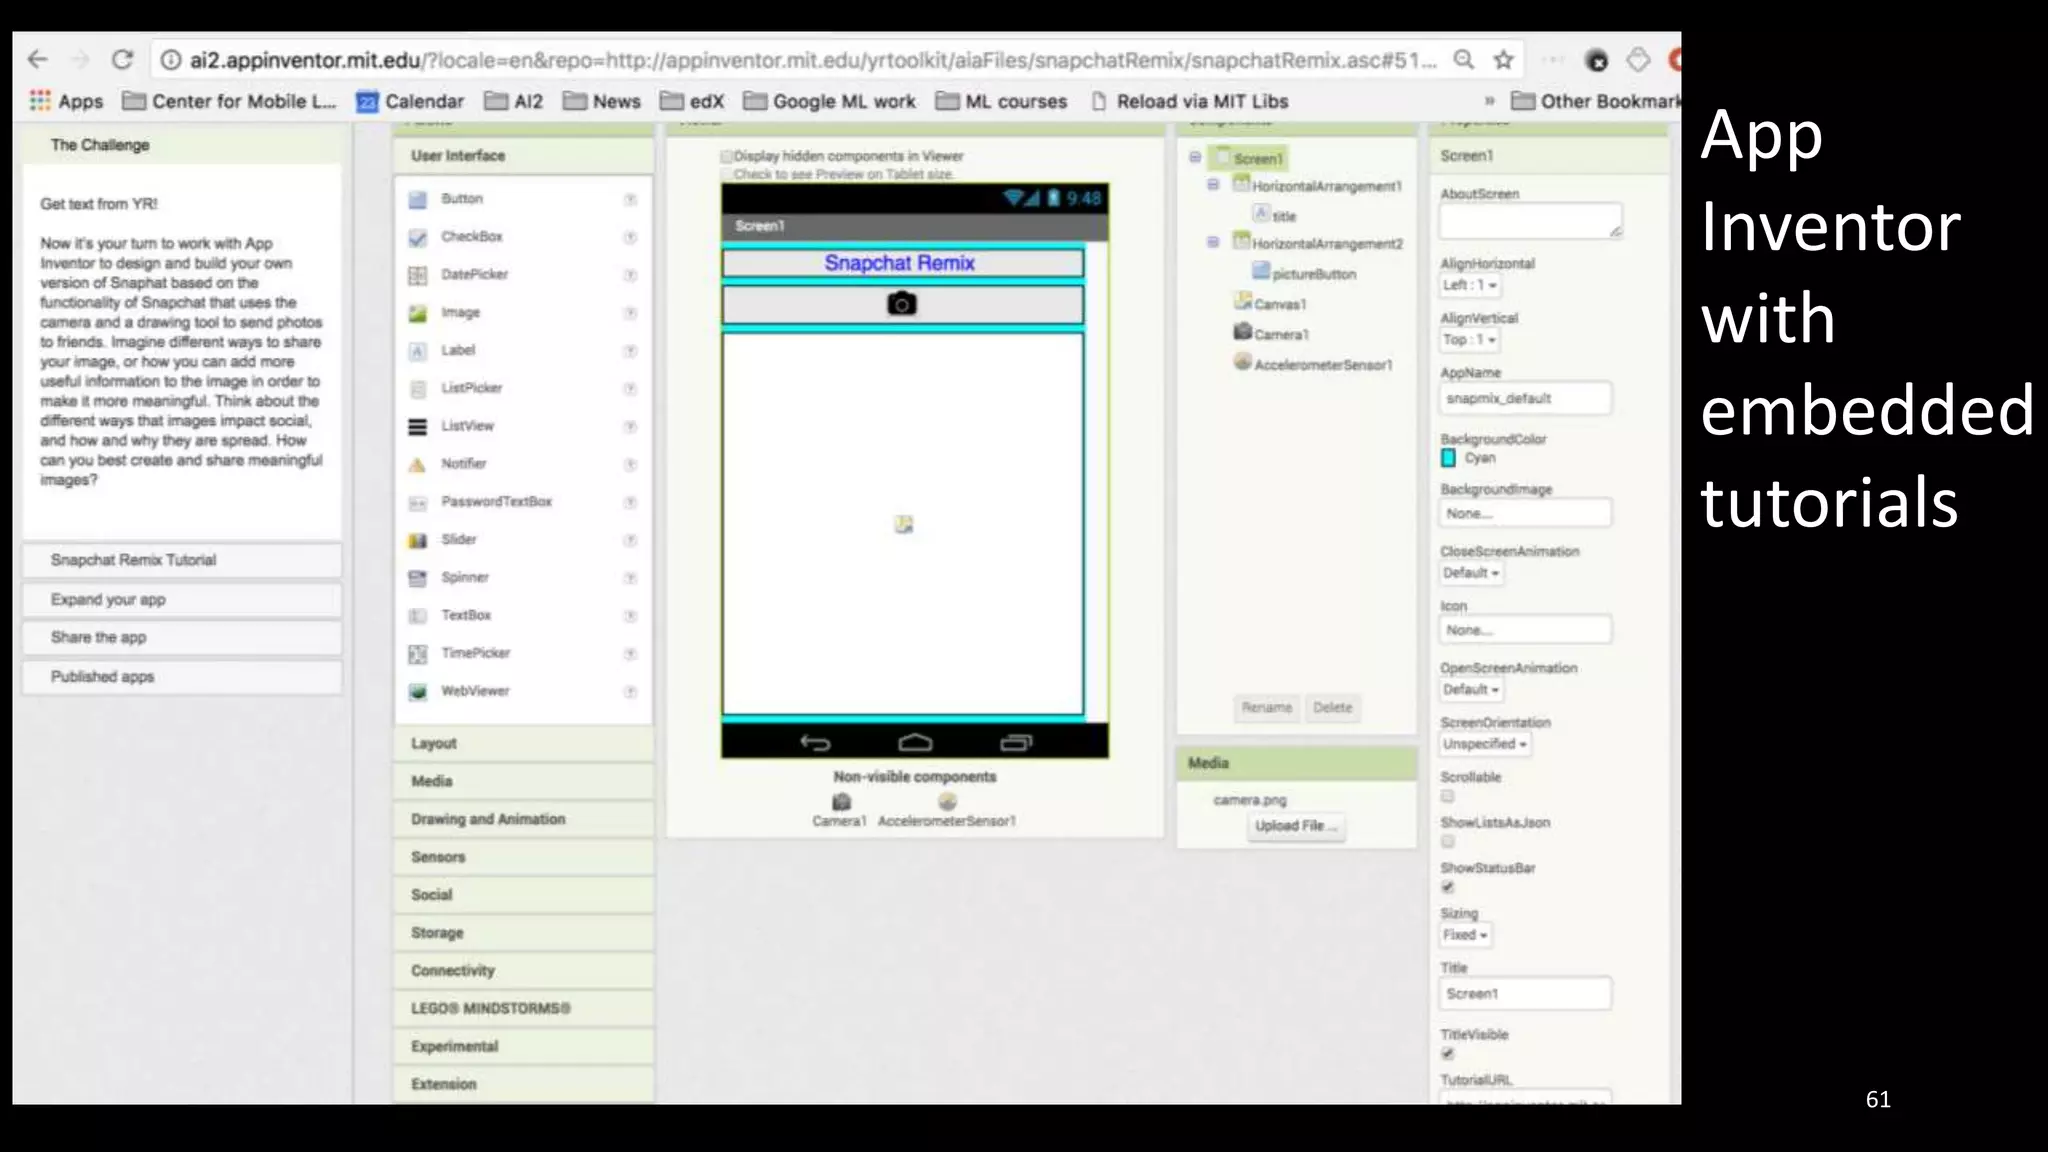Open the Expand your app section
Screen dimensions: 2048x1152
click(182, 600)
